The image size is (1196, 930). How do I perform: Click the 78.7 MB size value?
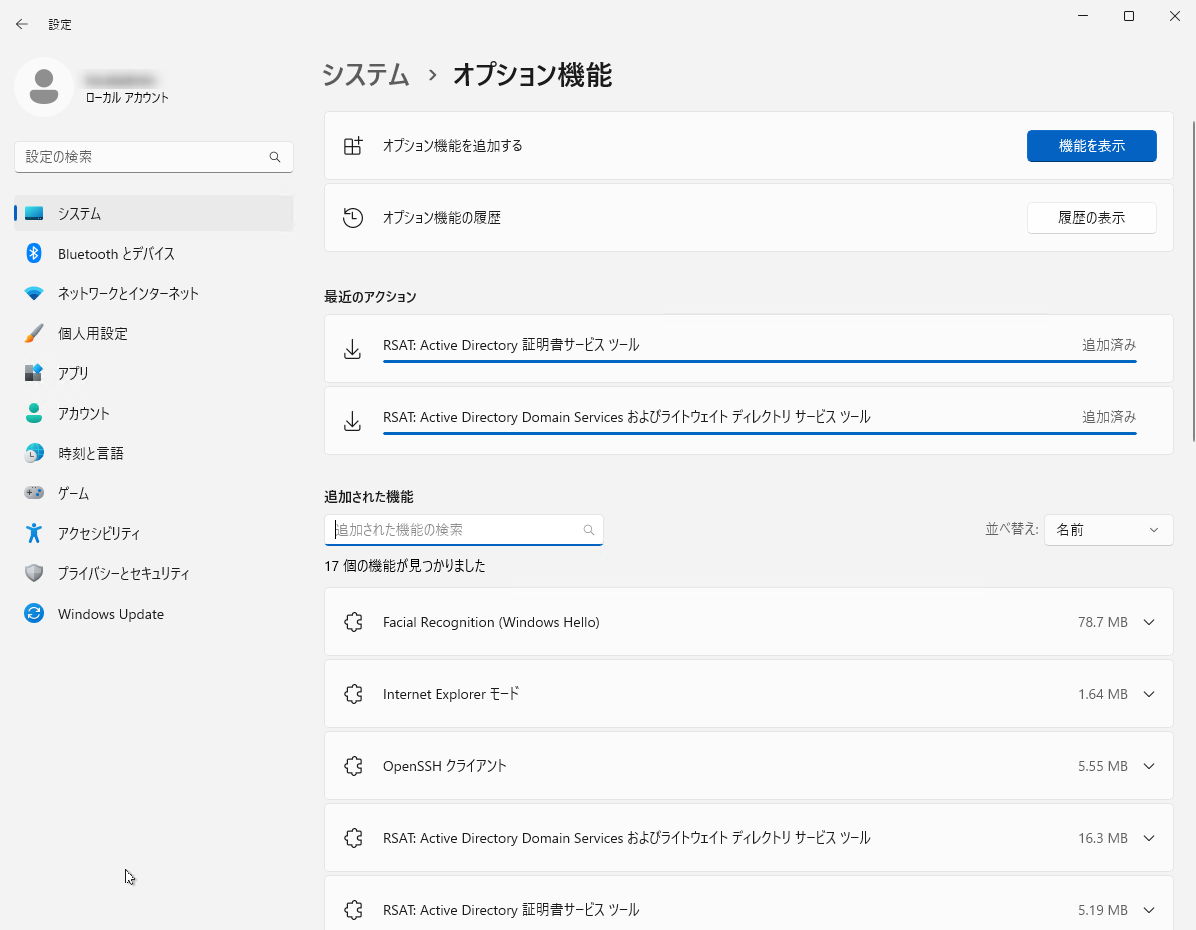(1102, 622)
